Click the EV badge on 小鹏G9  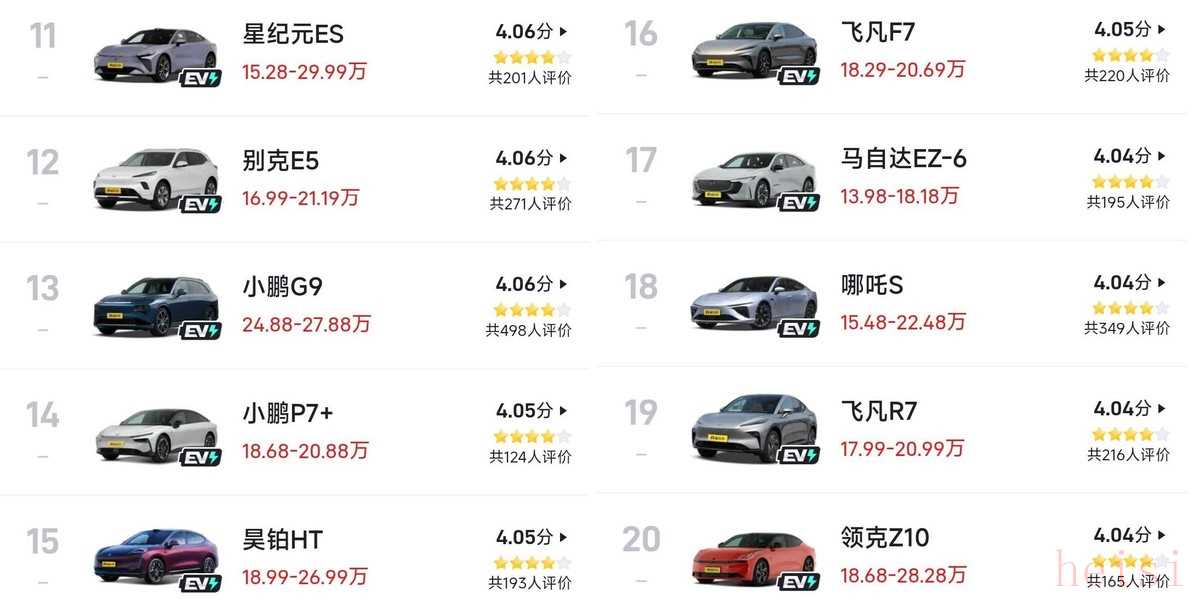pyautogui.click(x=201, y=330)
